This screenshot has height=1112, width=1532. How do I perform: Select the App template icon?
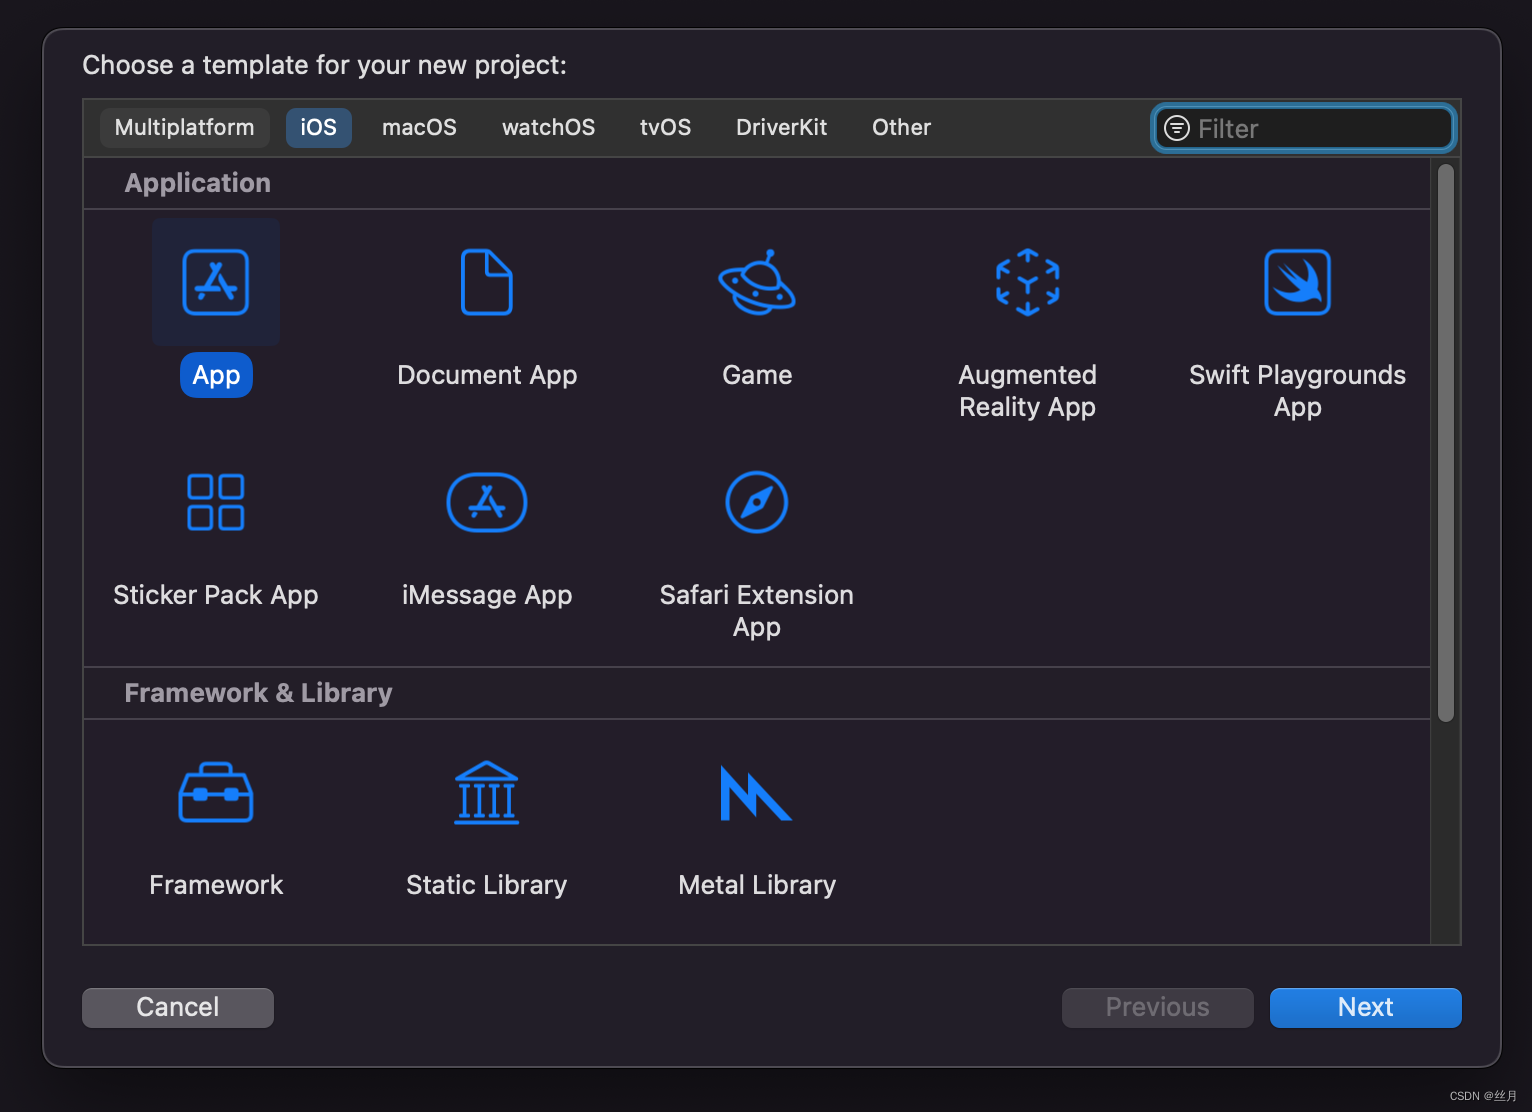click(x=216, y=282)
